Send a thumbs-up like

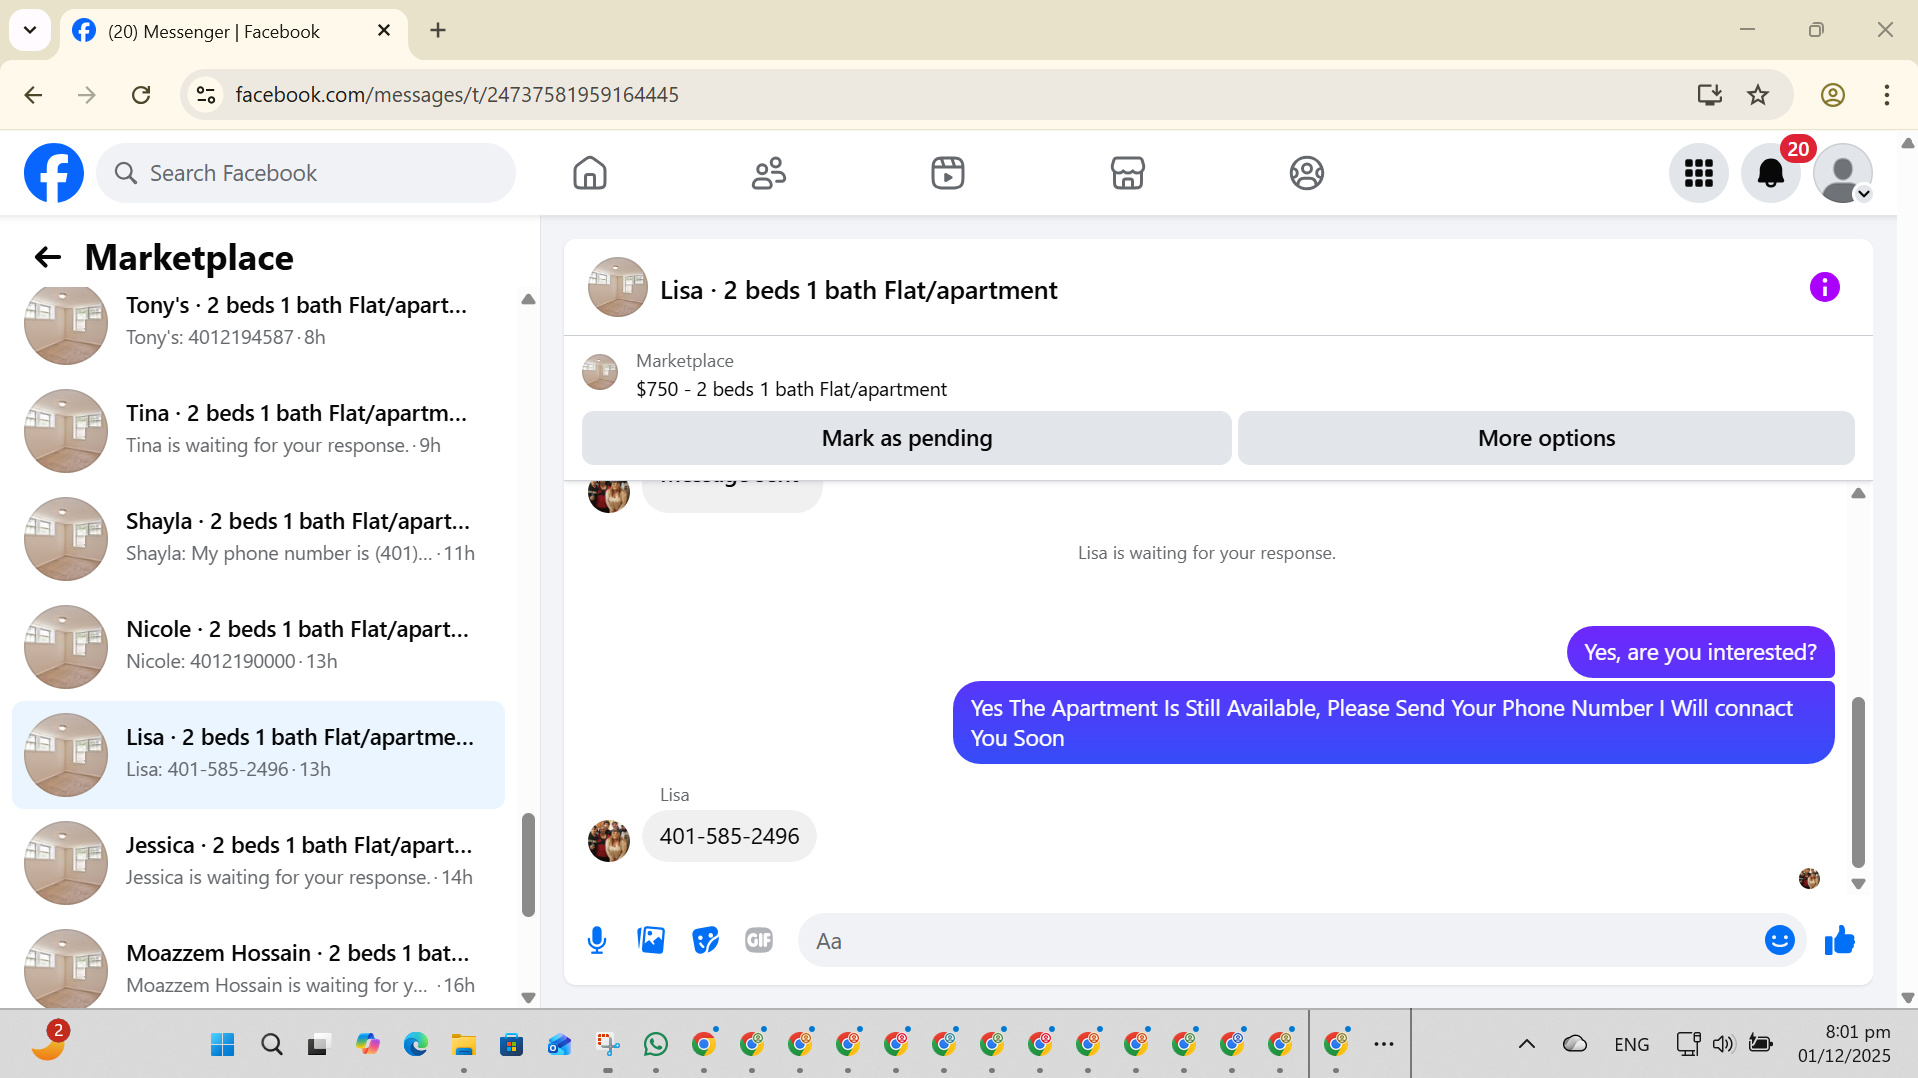[1840, 940]
